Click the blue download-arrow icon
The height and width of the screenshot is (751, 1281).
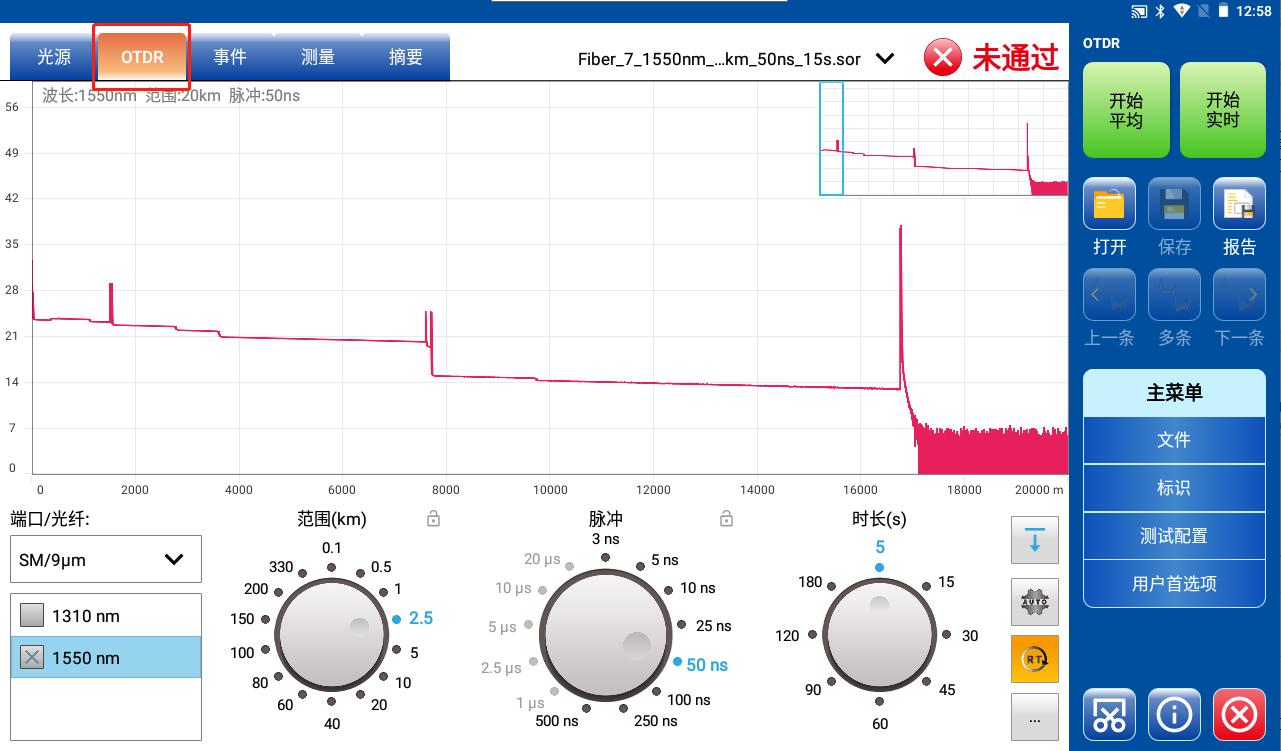coord(1034,542)
